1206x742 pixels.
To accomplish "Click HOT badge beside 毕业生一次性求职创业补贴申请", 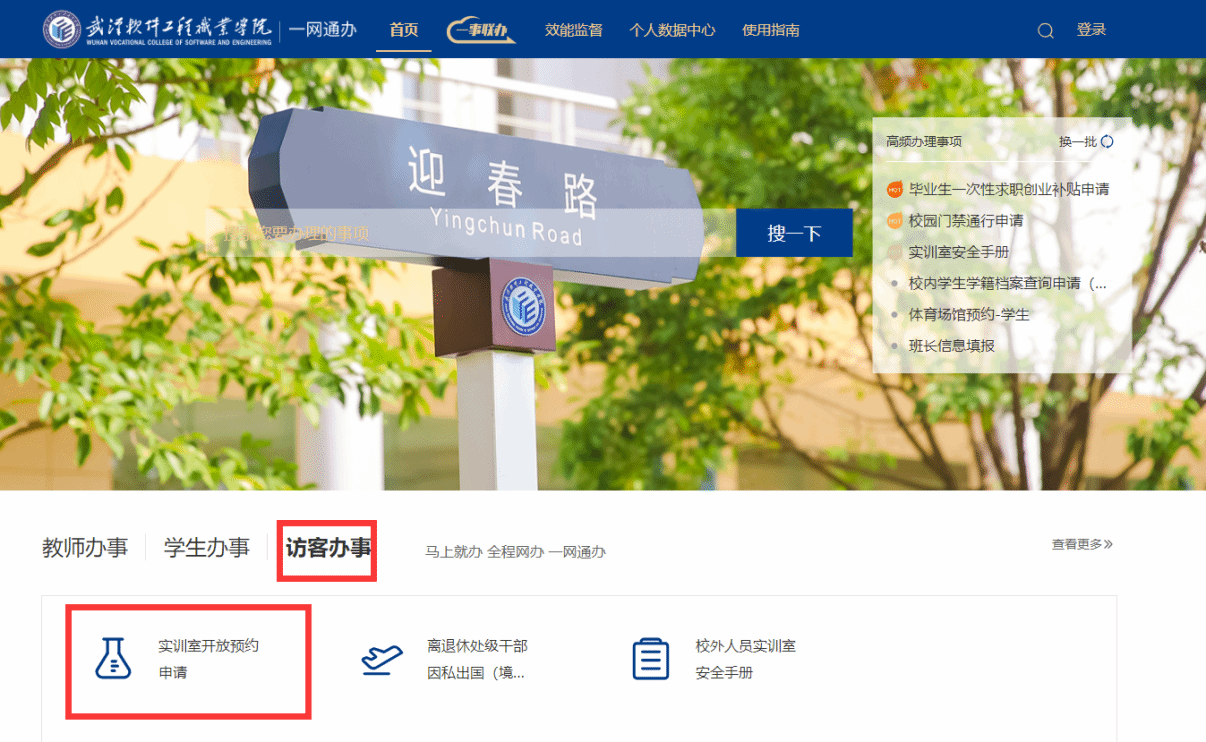I will tap(894, 189).
